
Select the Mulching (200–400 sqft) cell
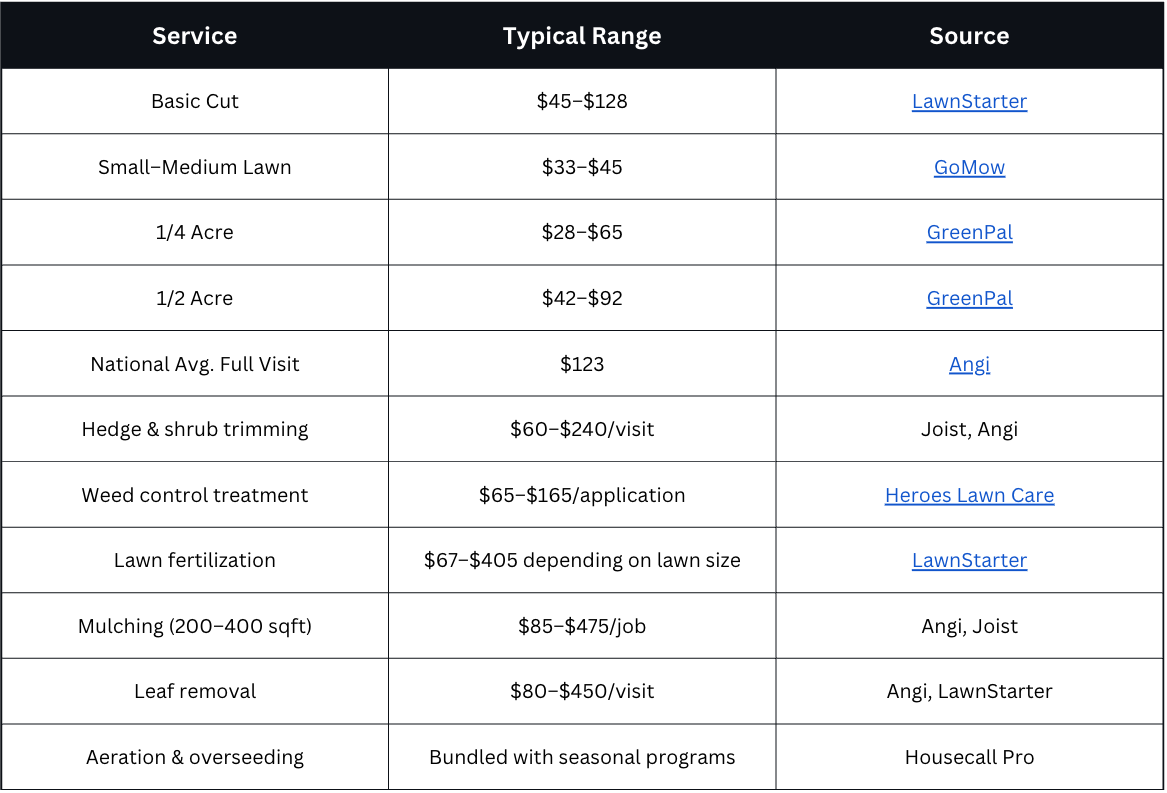point(195,625)
